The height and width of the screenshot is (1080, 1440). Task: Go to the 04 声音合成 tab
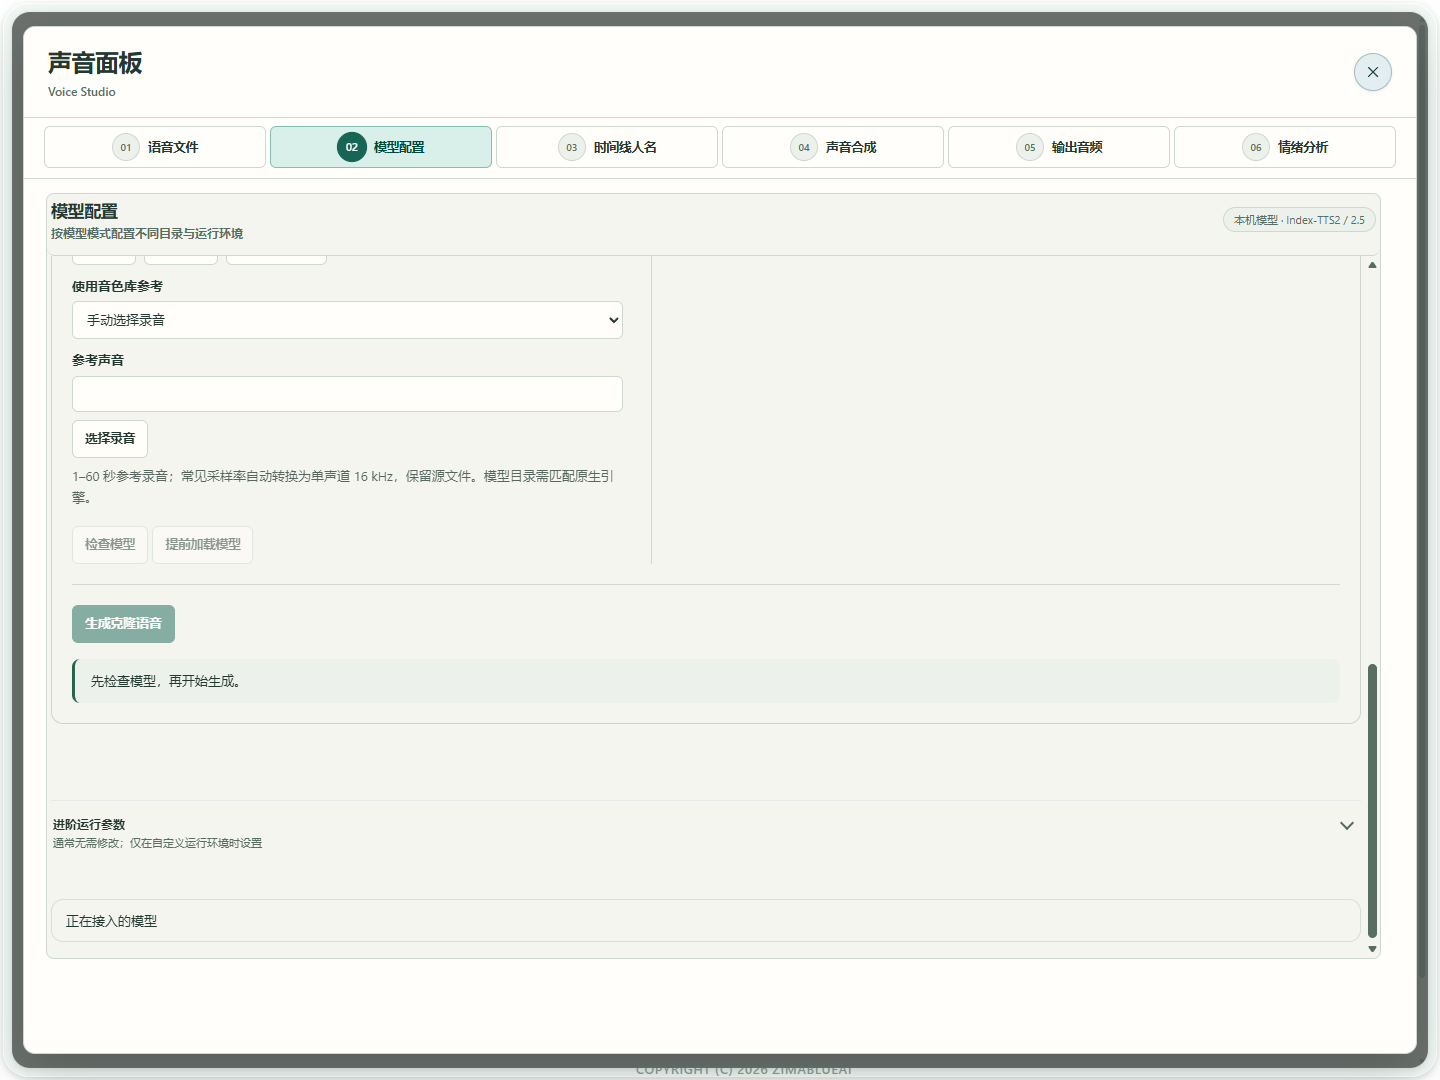tap(833, 147)
